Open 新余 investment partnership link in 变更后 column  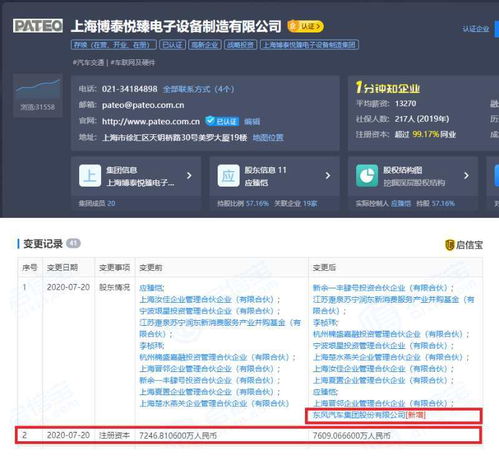point(380,288)
